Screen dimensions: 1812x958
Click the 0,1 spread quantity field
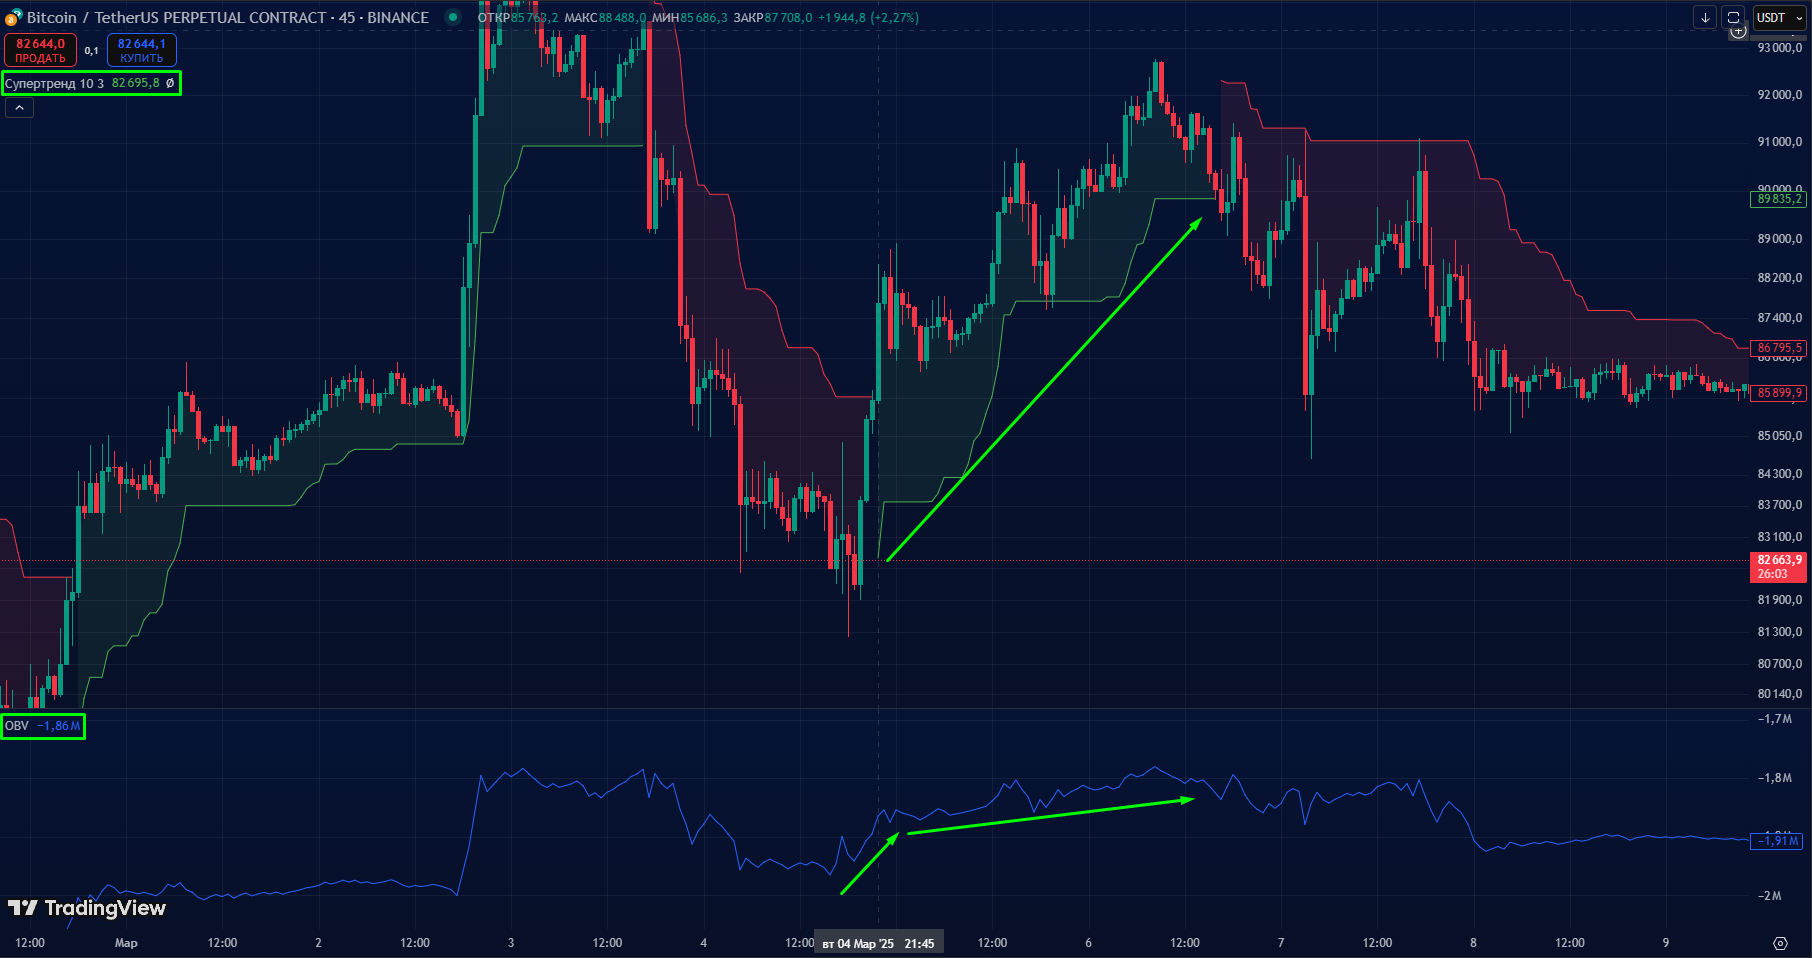[x=91, y=50]
